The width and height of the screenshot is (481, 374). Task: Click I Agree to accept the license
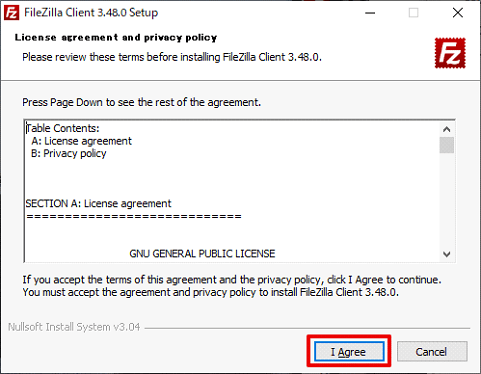pyautogui.click(x=348, y=352)
